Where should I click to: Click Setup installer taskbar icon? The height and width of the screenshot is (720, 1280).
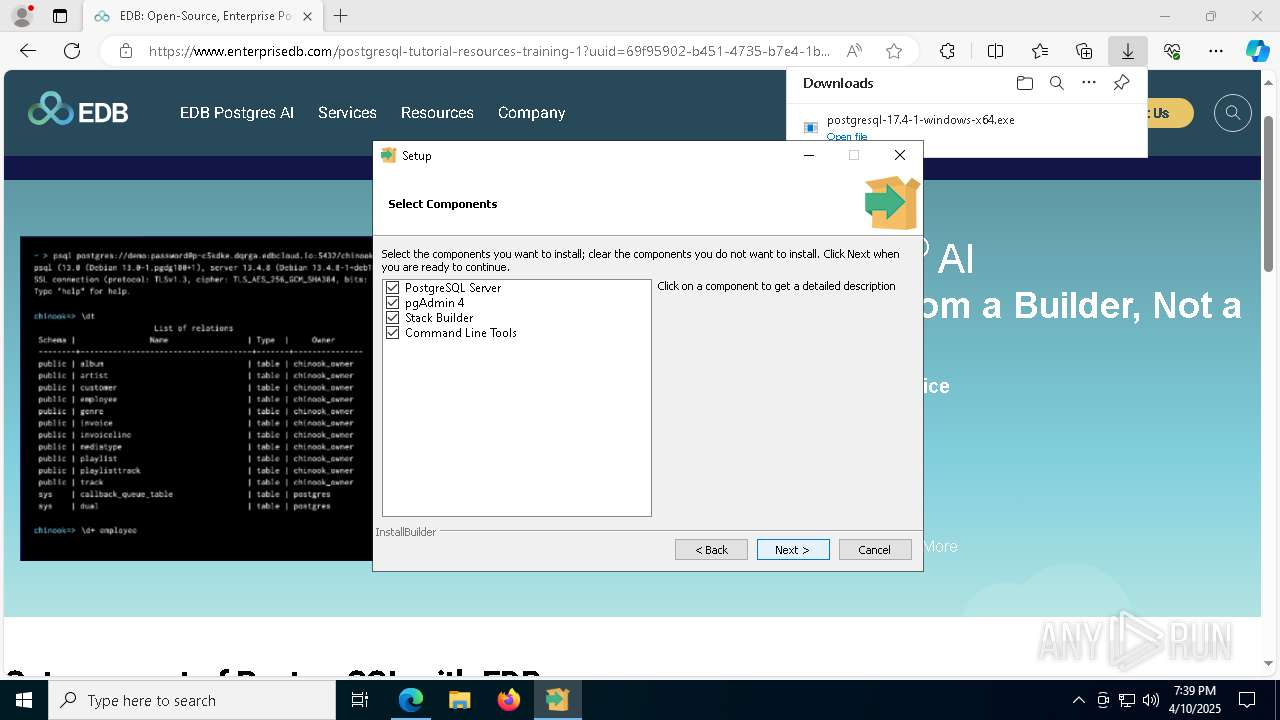(557, 700)
